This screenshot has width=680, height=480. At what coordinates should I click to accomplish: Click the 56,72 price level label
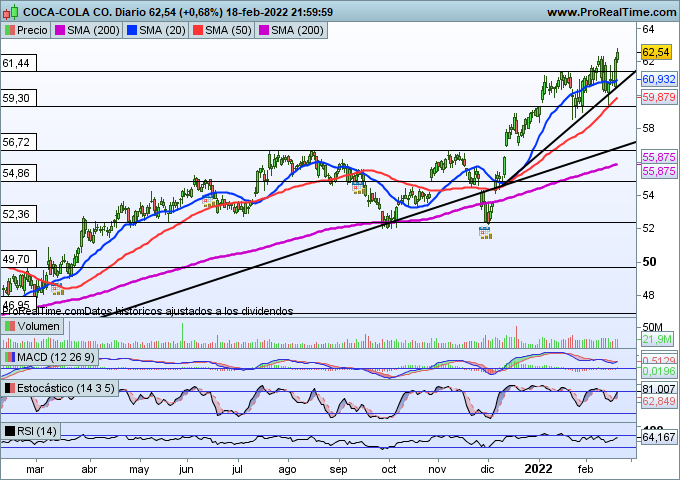click(x=19, y=142)
